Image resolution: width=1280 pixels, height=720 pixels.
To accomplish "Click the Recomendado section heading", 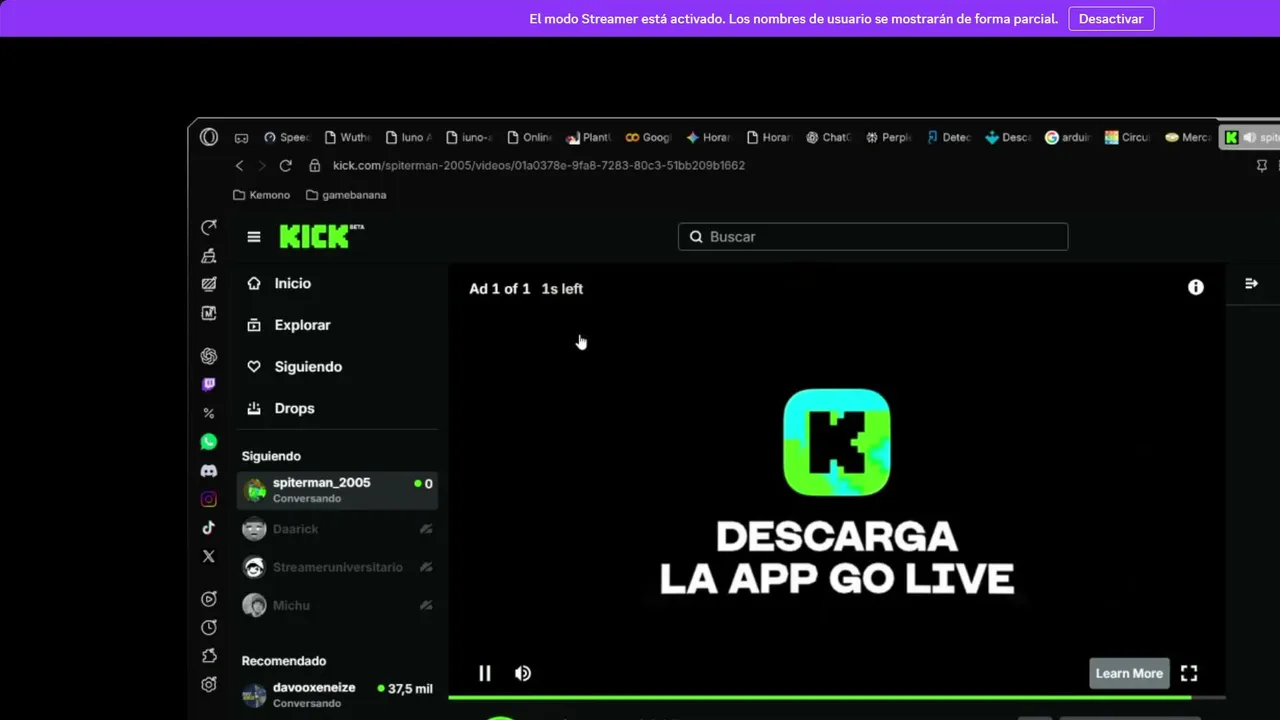I will tap(284, 661).
